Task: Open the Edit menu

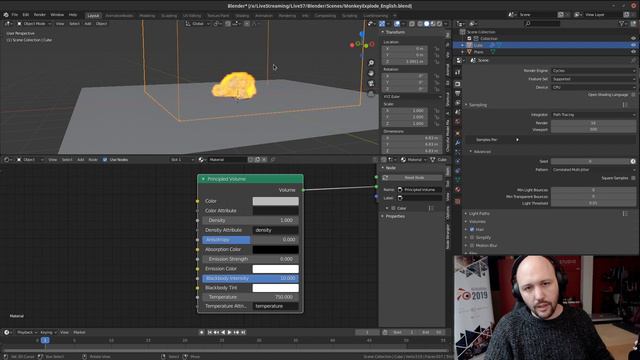Action: (26, 15)
